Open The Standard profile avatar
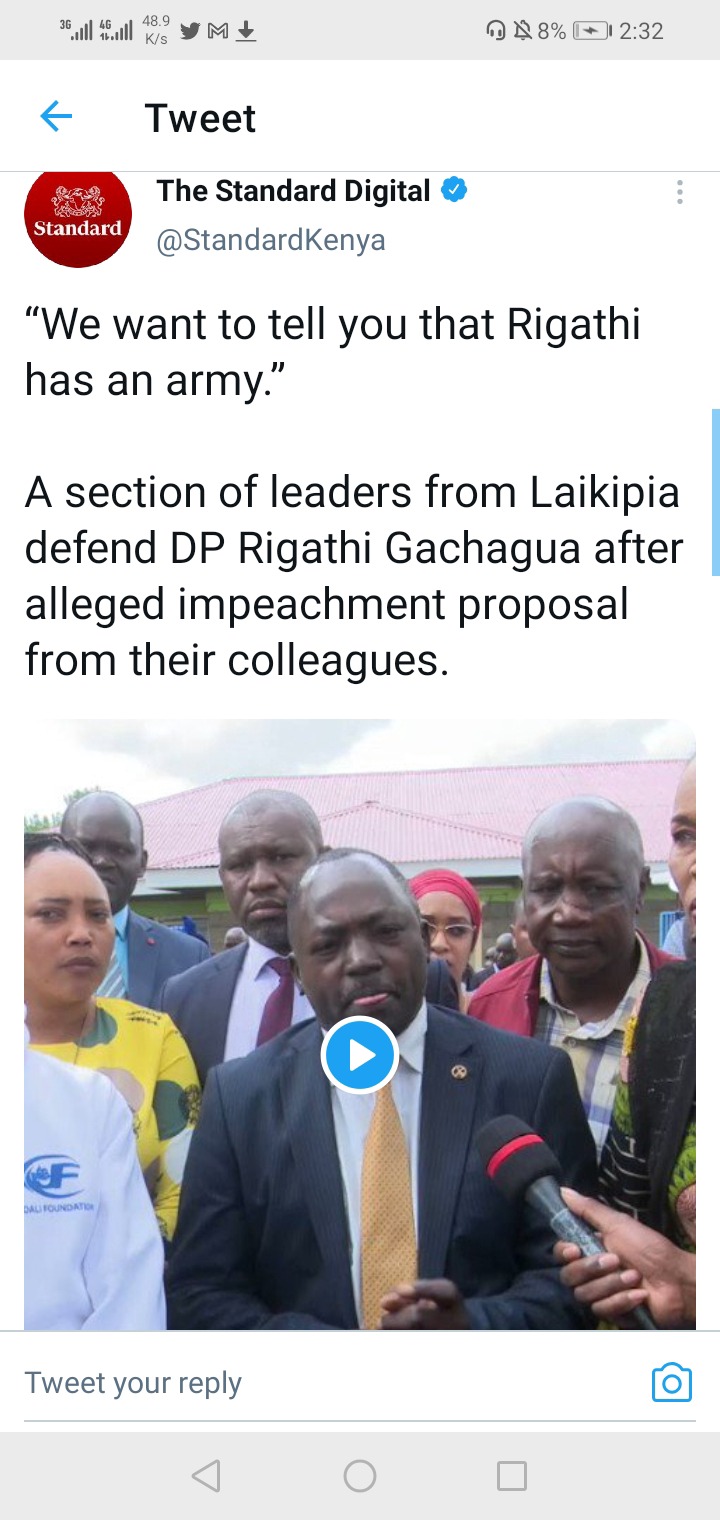 (78, 218)
